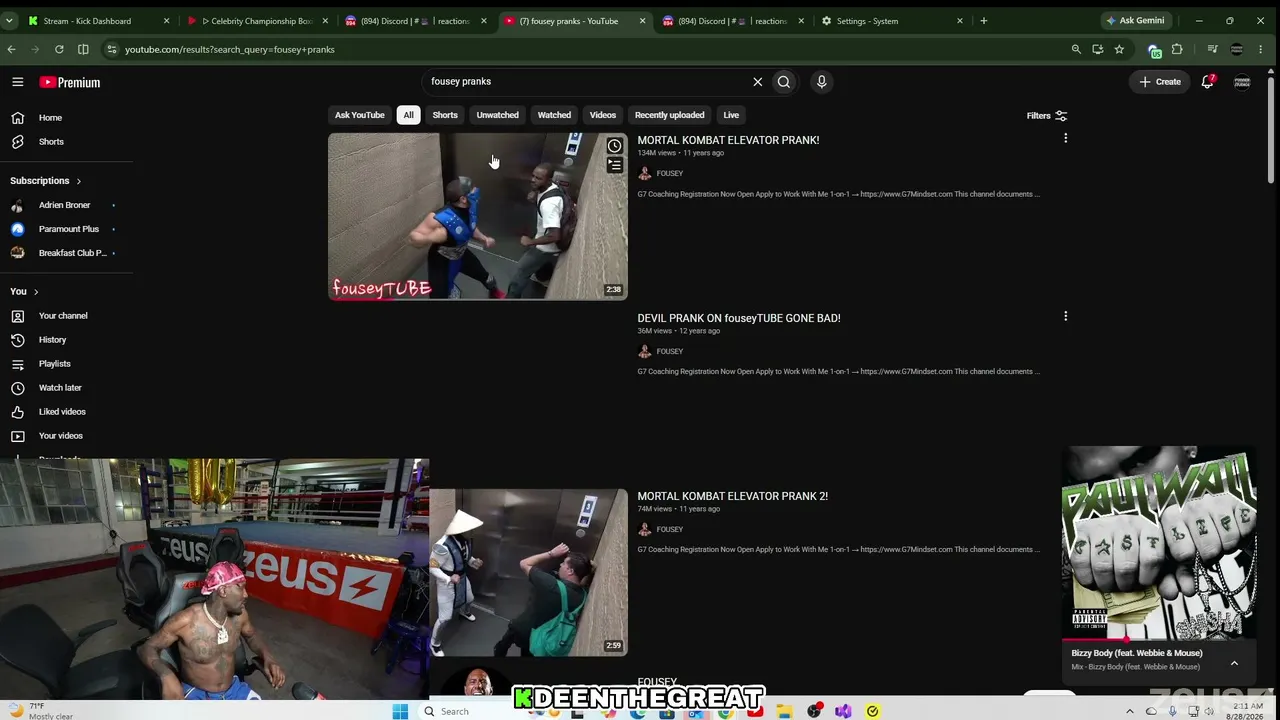1280x720 pixels.
Task: Open the YouTube account avatar menu
Action: (1242, 82)
